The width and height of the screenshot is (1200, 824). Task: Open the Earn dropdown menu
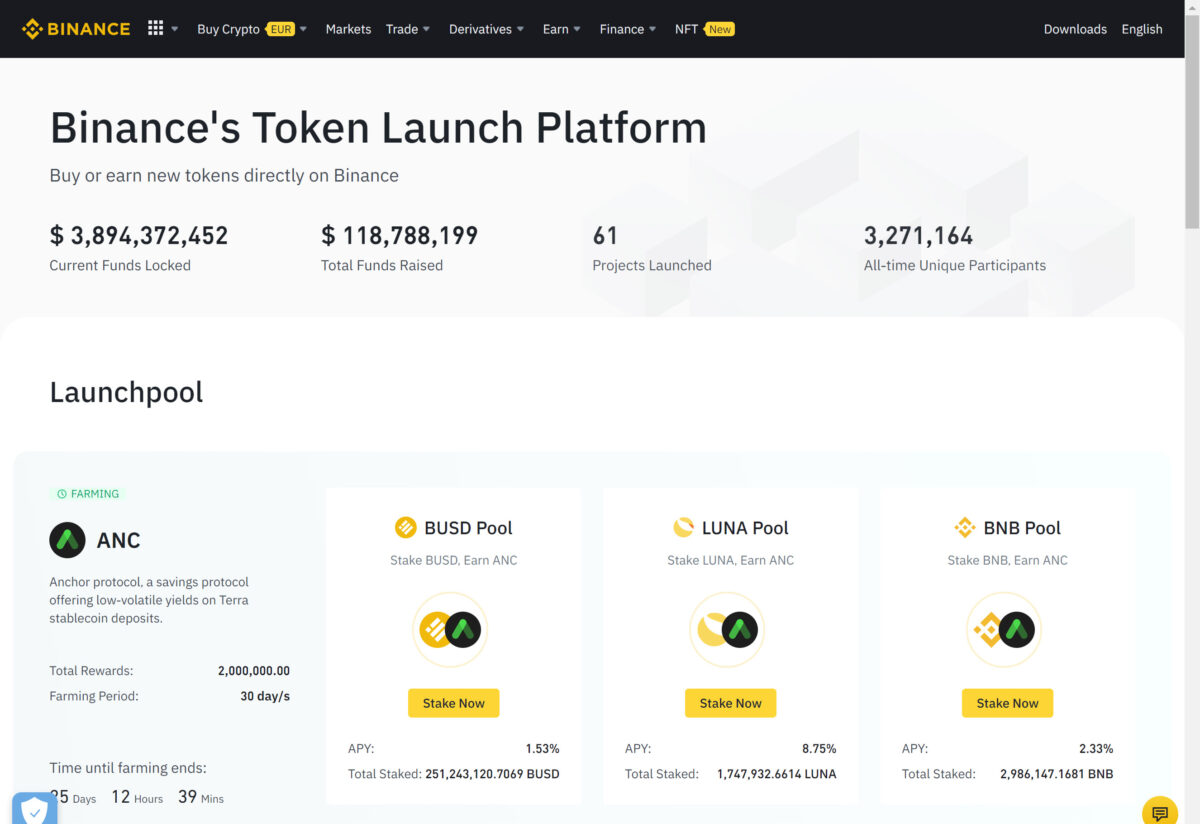[x=561, y=29]
